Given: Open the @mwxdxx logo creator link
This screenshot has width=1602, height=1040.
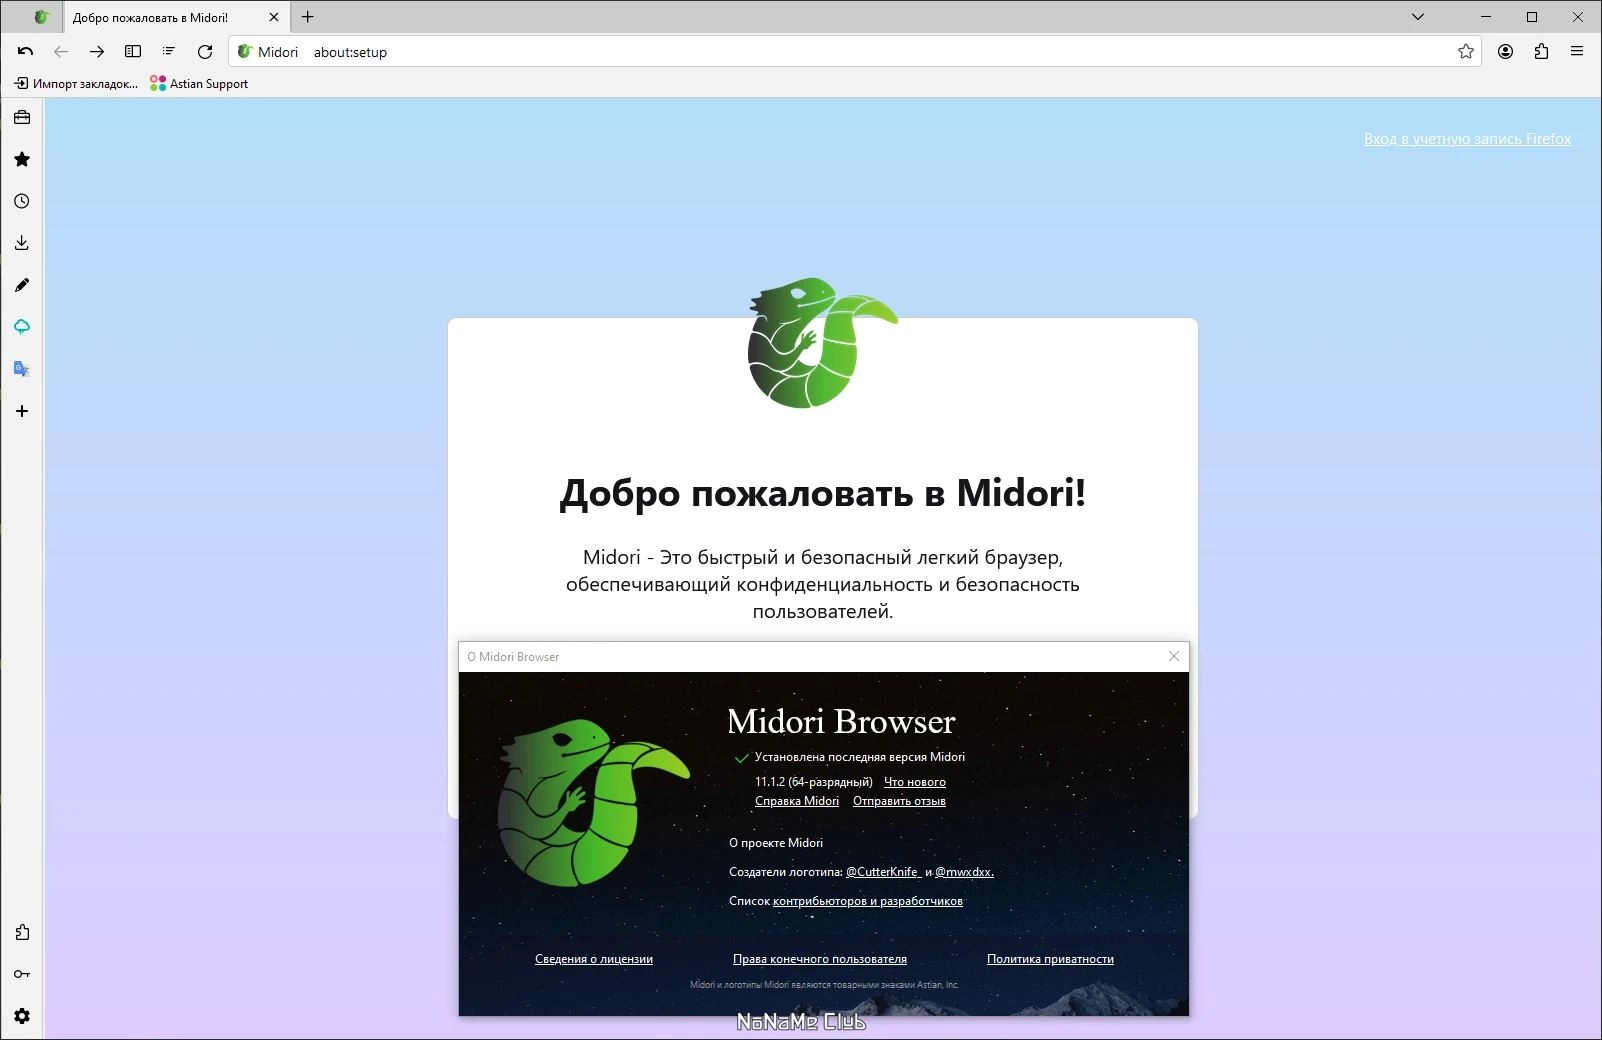Looking at the screenshot, I should pos(964,872).
